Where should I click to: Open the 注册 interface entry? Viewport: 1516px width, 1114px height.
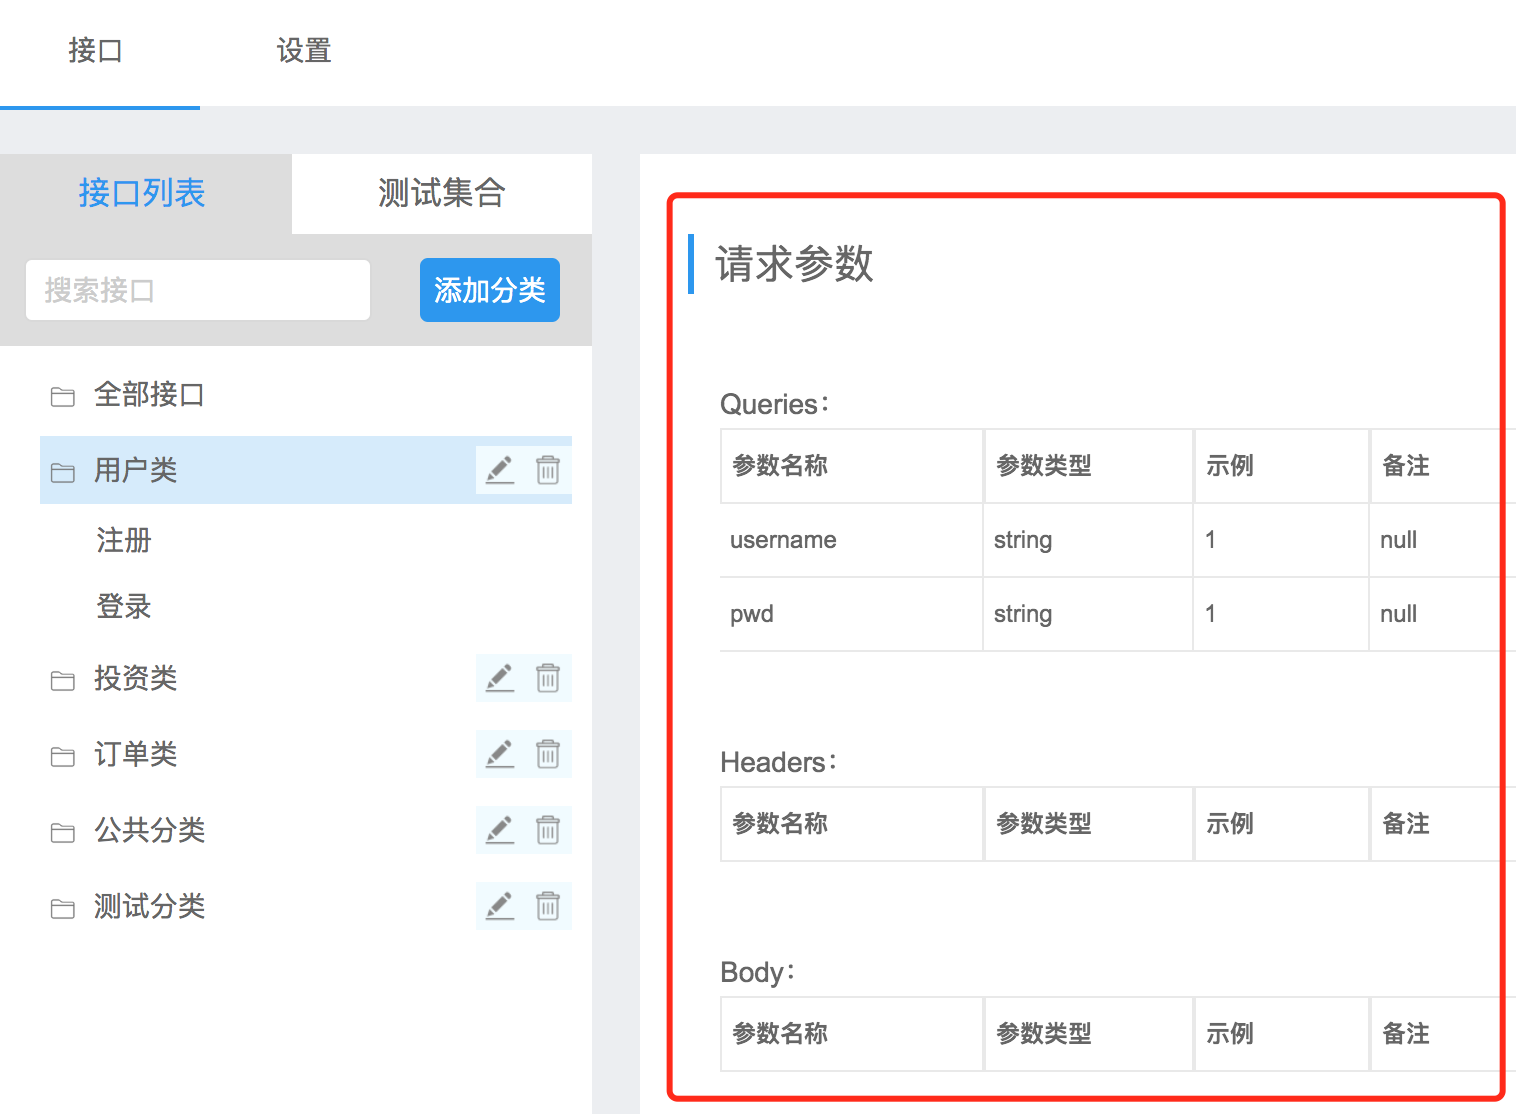(122, 540)
